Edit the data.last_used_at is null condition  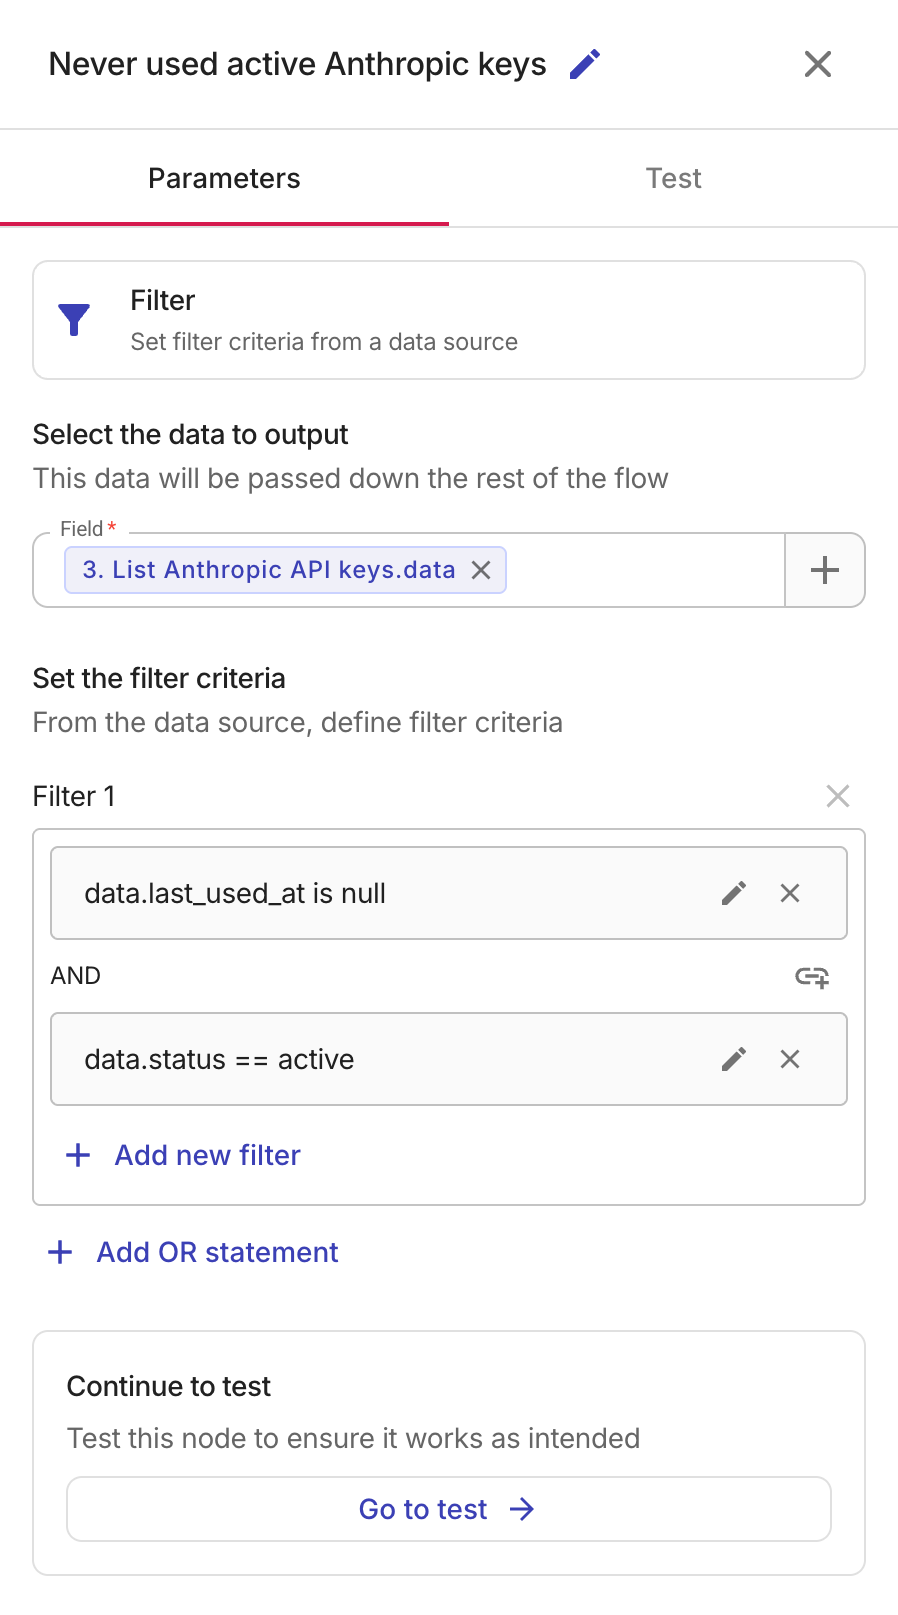[x=734, y=893]
